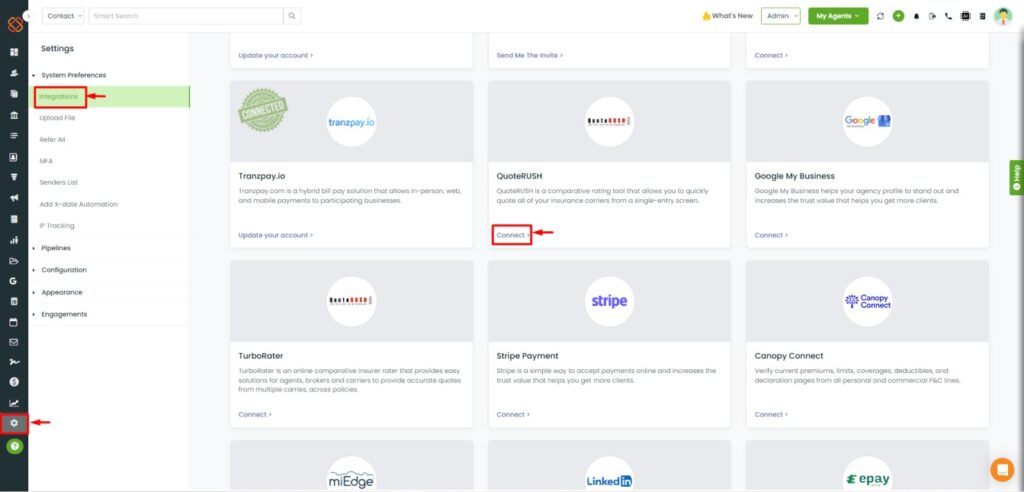Click the Stripe logo thumbnail

609,301
